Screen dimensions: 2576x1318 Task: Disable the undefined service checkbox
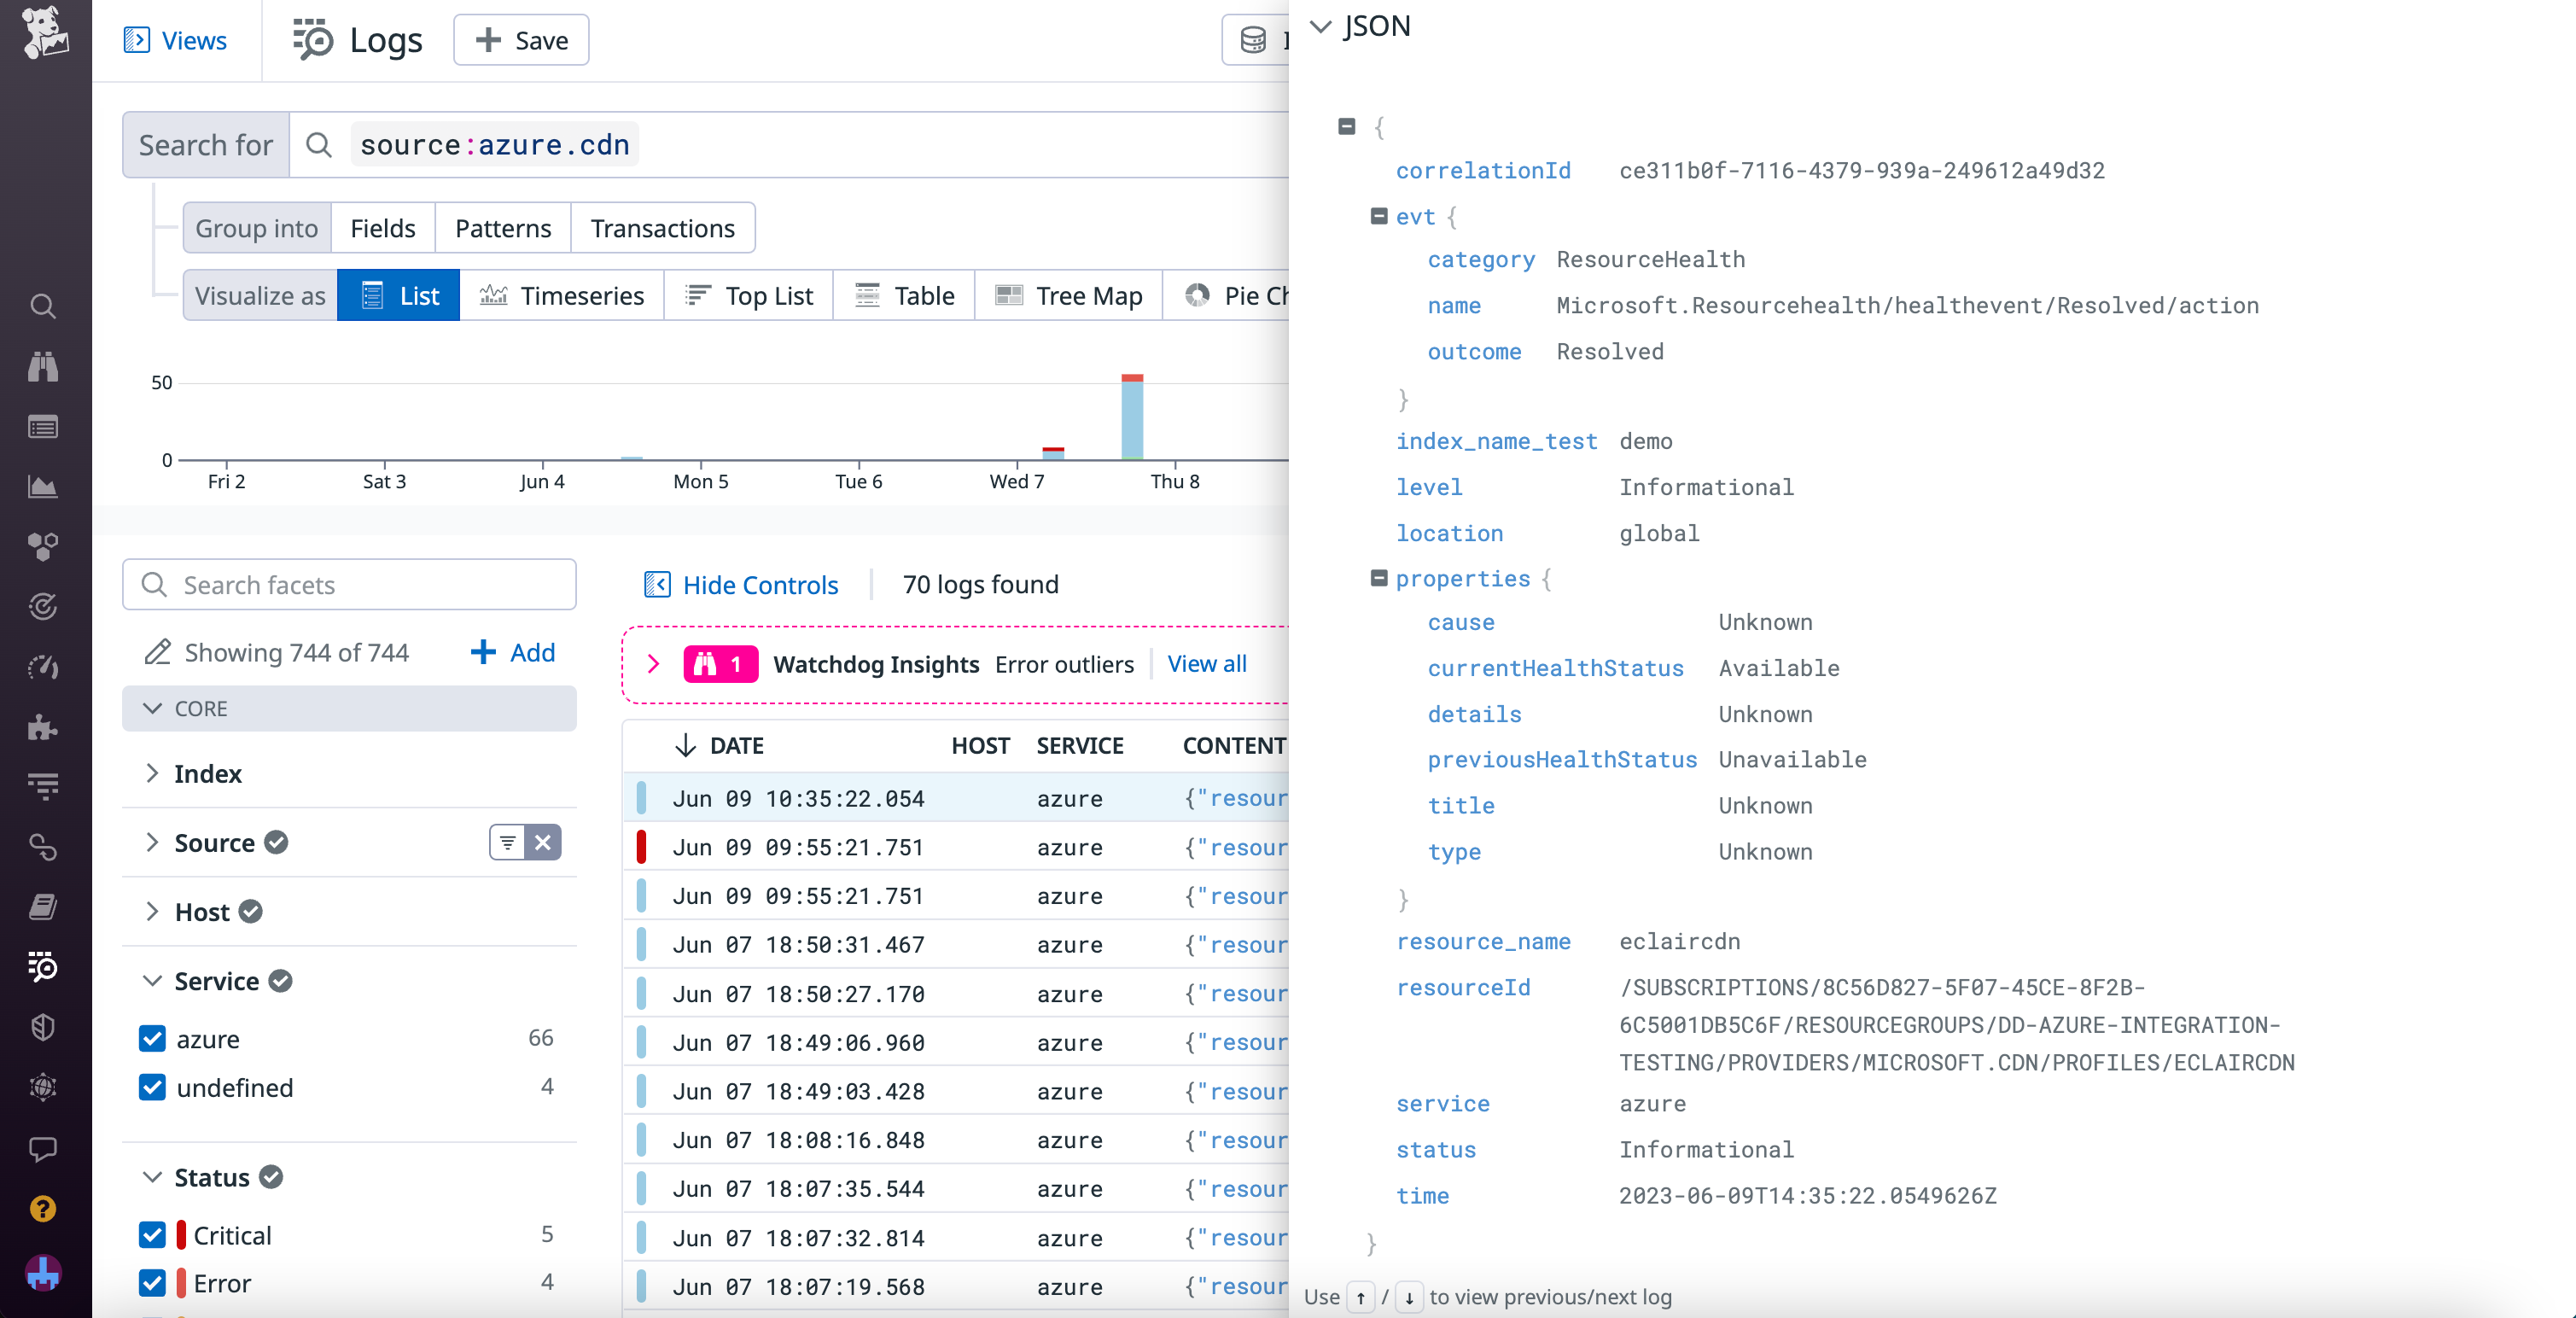coord(153,1089)
